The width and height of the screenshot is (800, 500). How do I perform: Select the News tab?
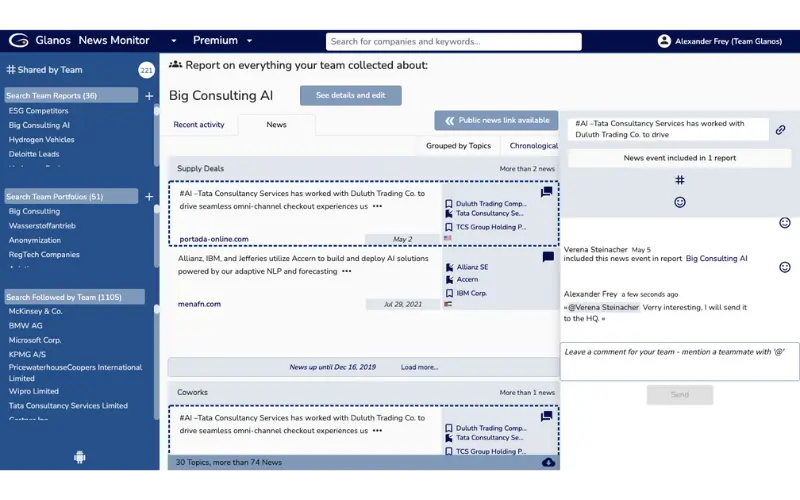[277, 124]
